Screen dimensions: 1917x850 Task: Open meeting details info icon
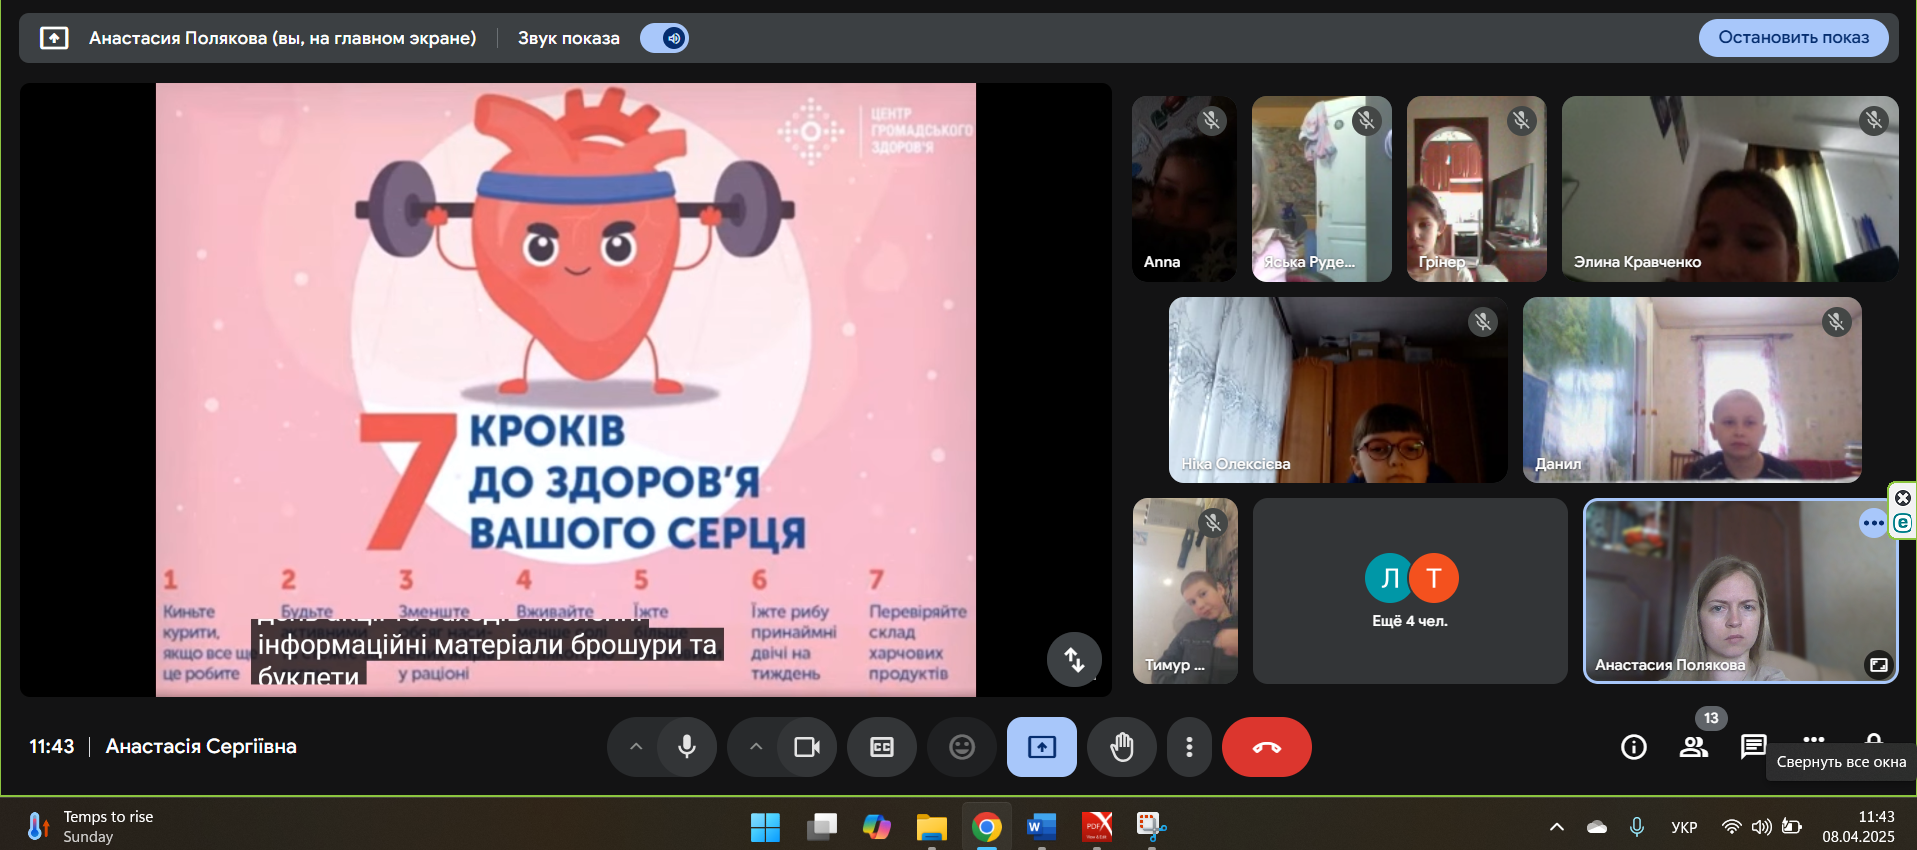tap(1634, 747)
